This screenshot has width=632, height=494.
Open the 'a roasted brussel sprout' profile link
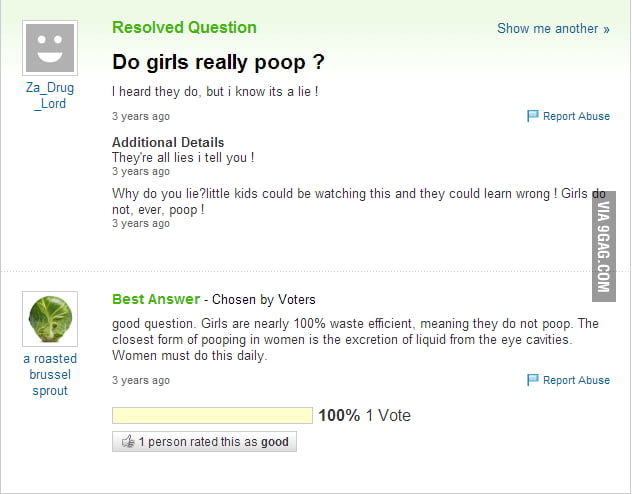(49, 374)
